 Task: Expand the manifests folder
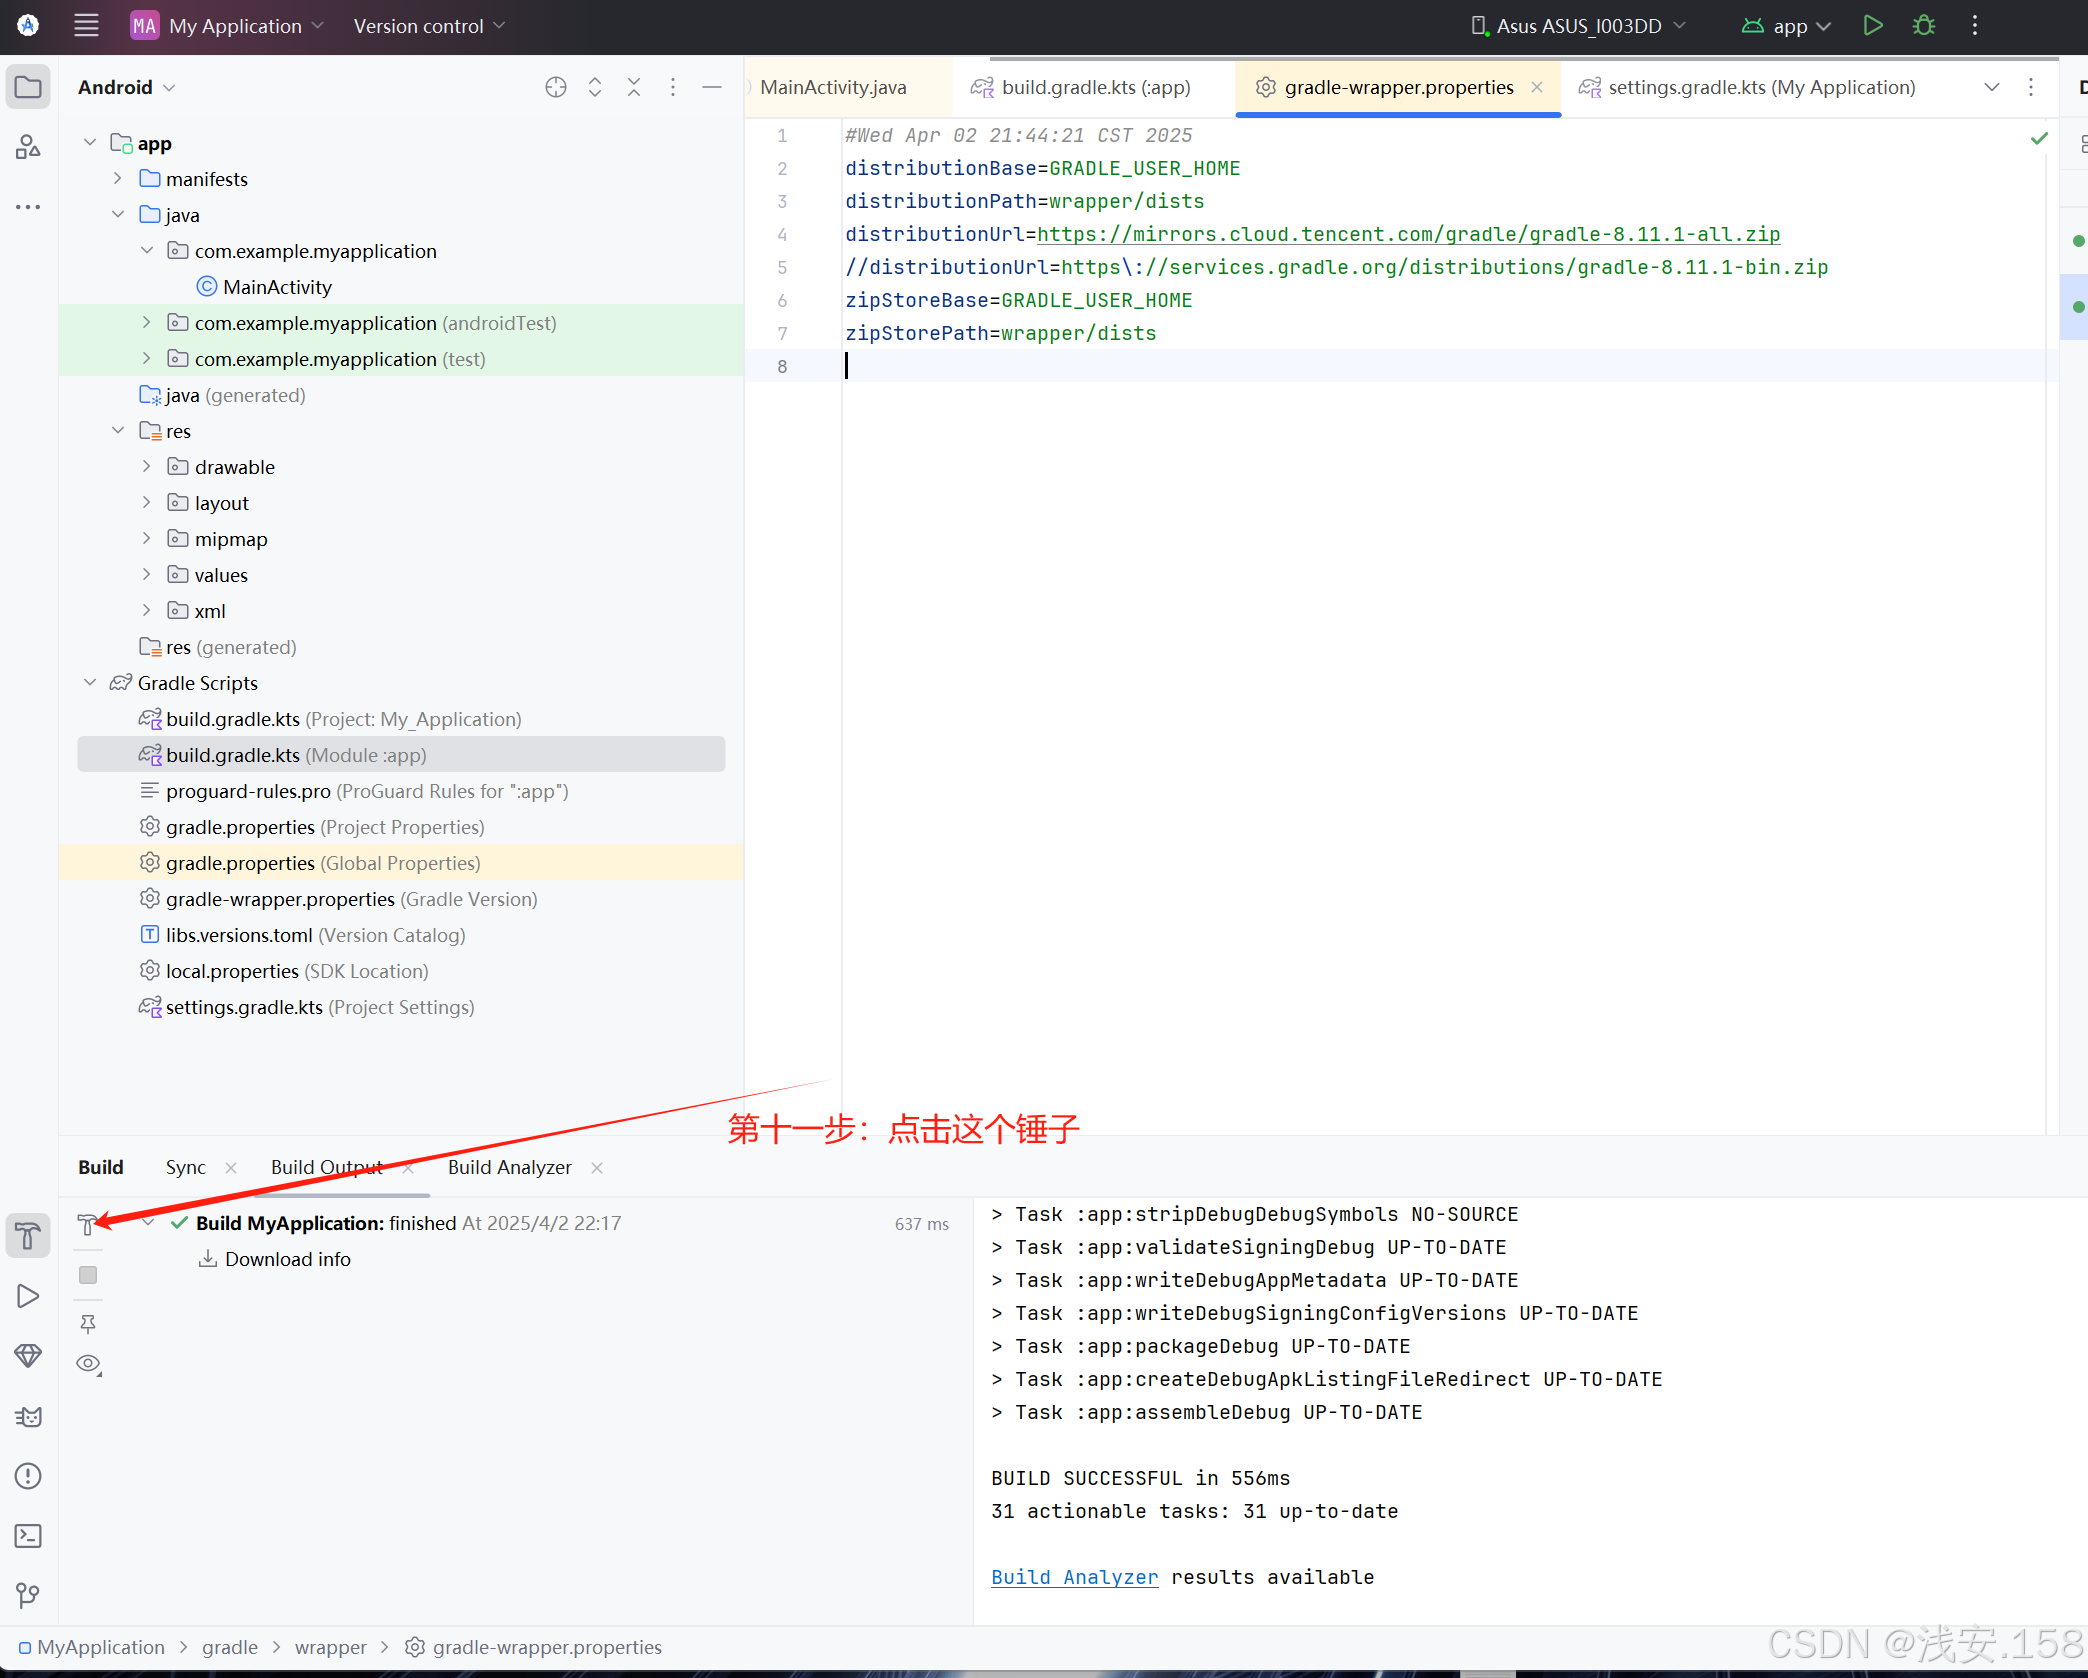(118, 179)
